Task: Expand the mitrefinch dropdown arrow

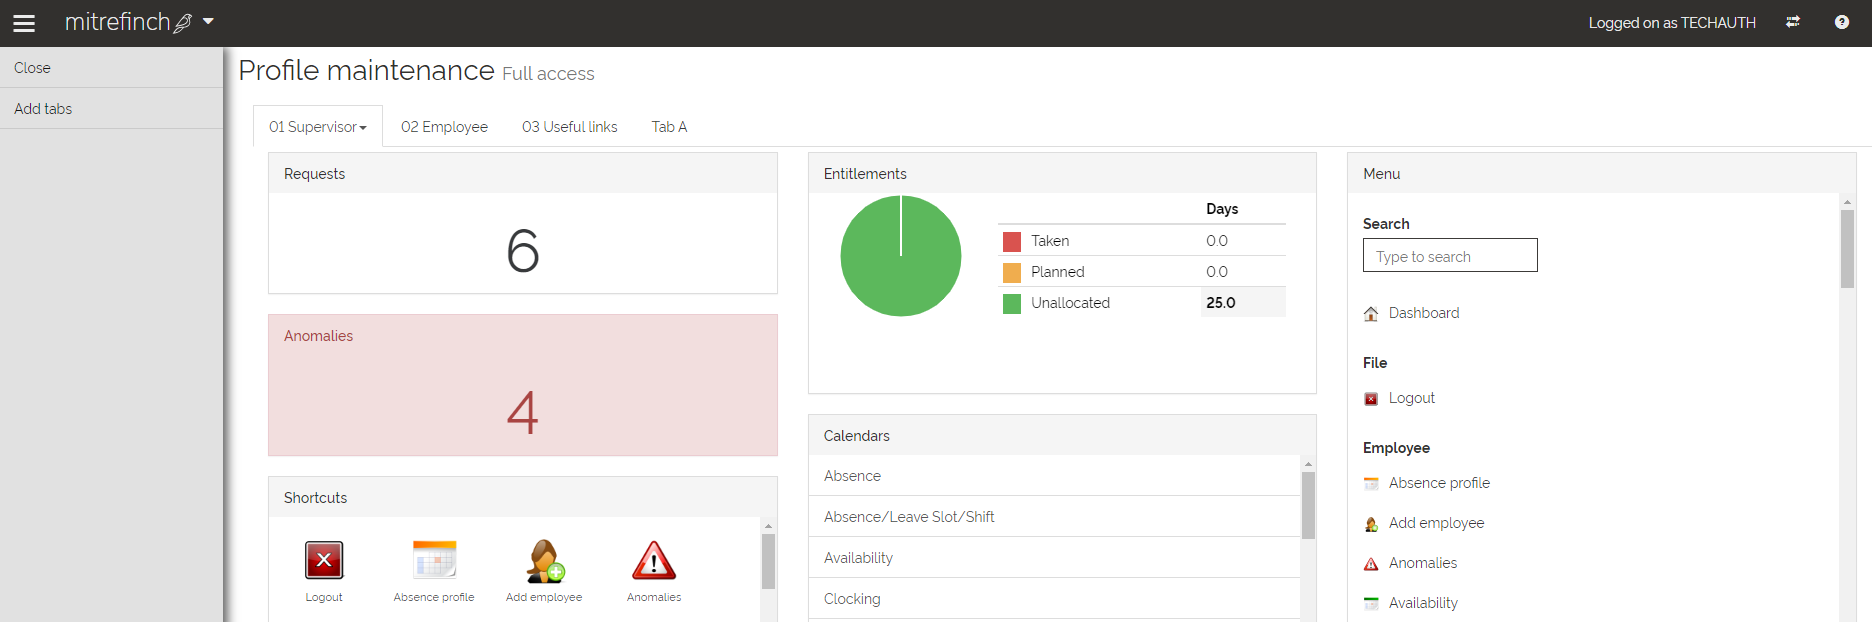Action: tap(208, 21)
